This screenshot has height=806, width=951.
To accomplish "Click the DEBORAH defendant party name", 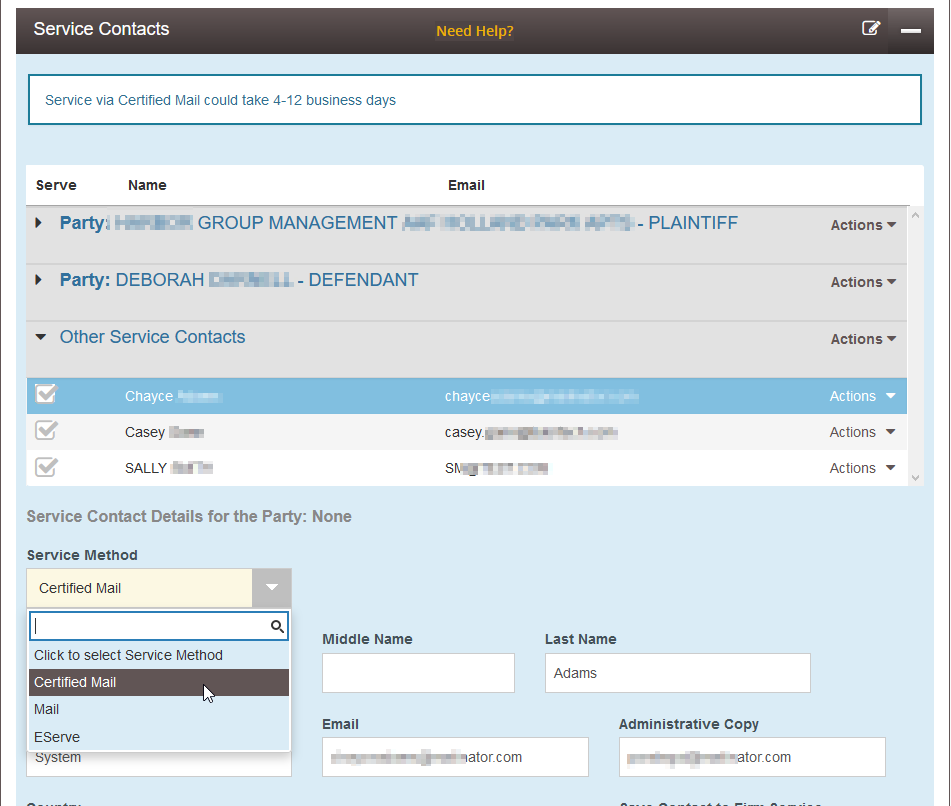I will 239,280.
